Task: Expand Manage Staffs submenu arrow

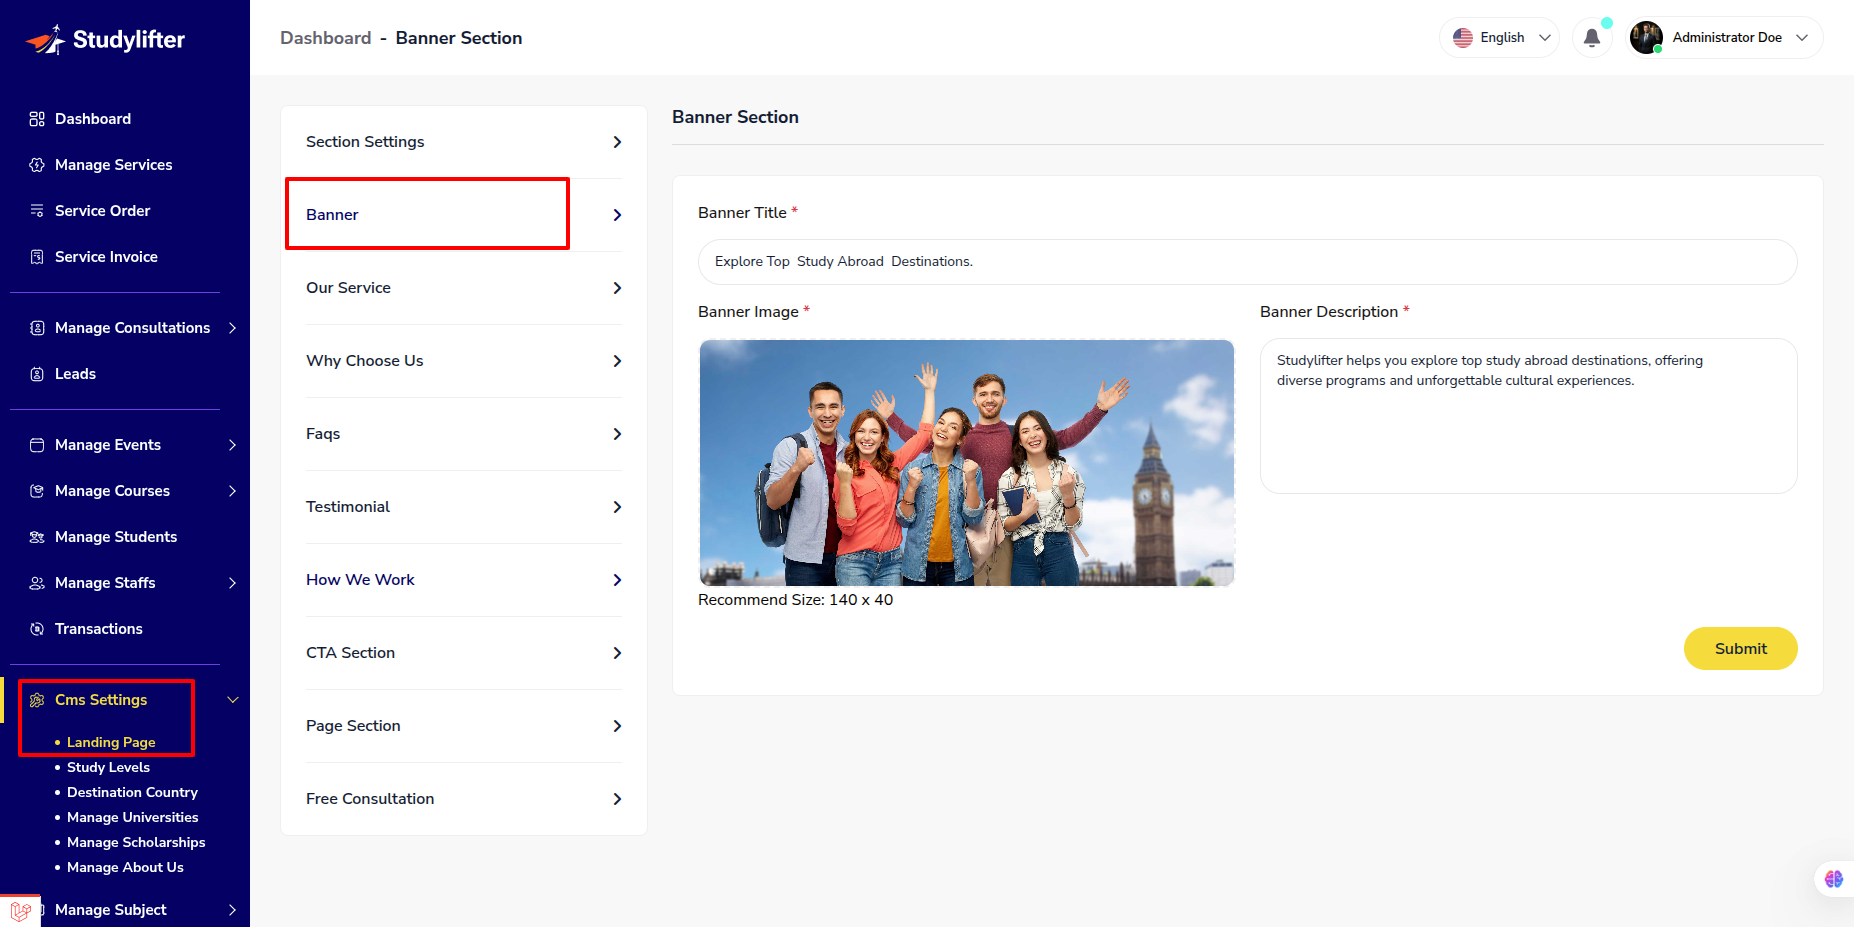Action: pyautogui.click(x=232, y=583)
